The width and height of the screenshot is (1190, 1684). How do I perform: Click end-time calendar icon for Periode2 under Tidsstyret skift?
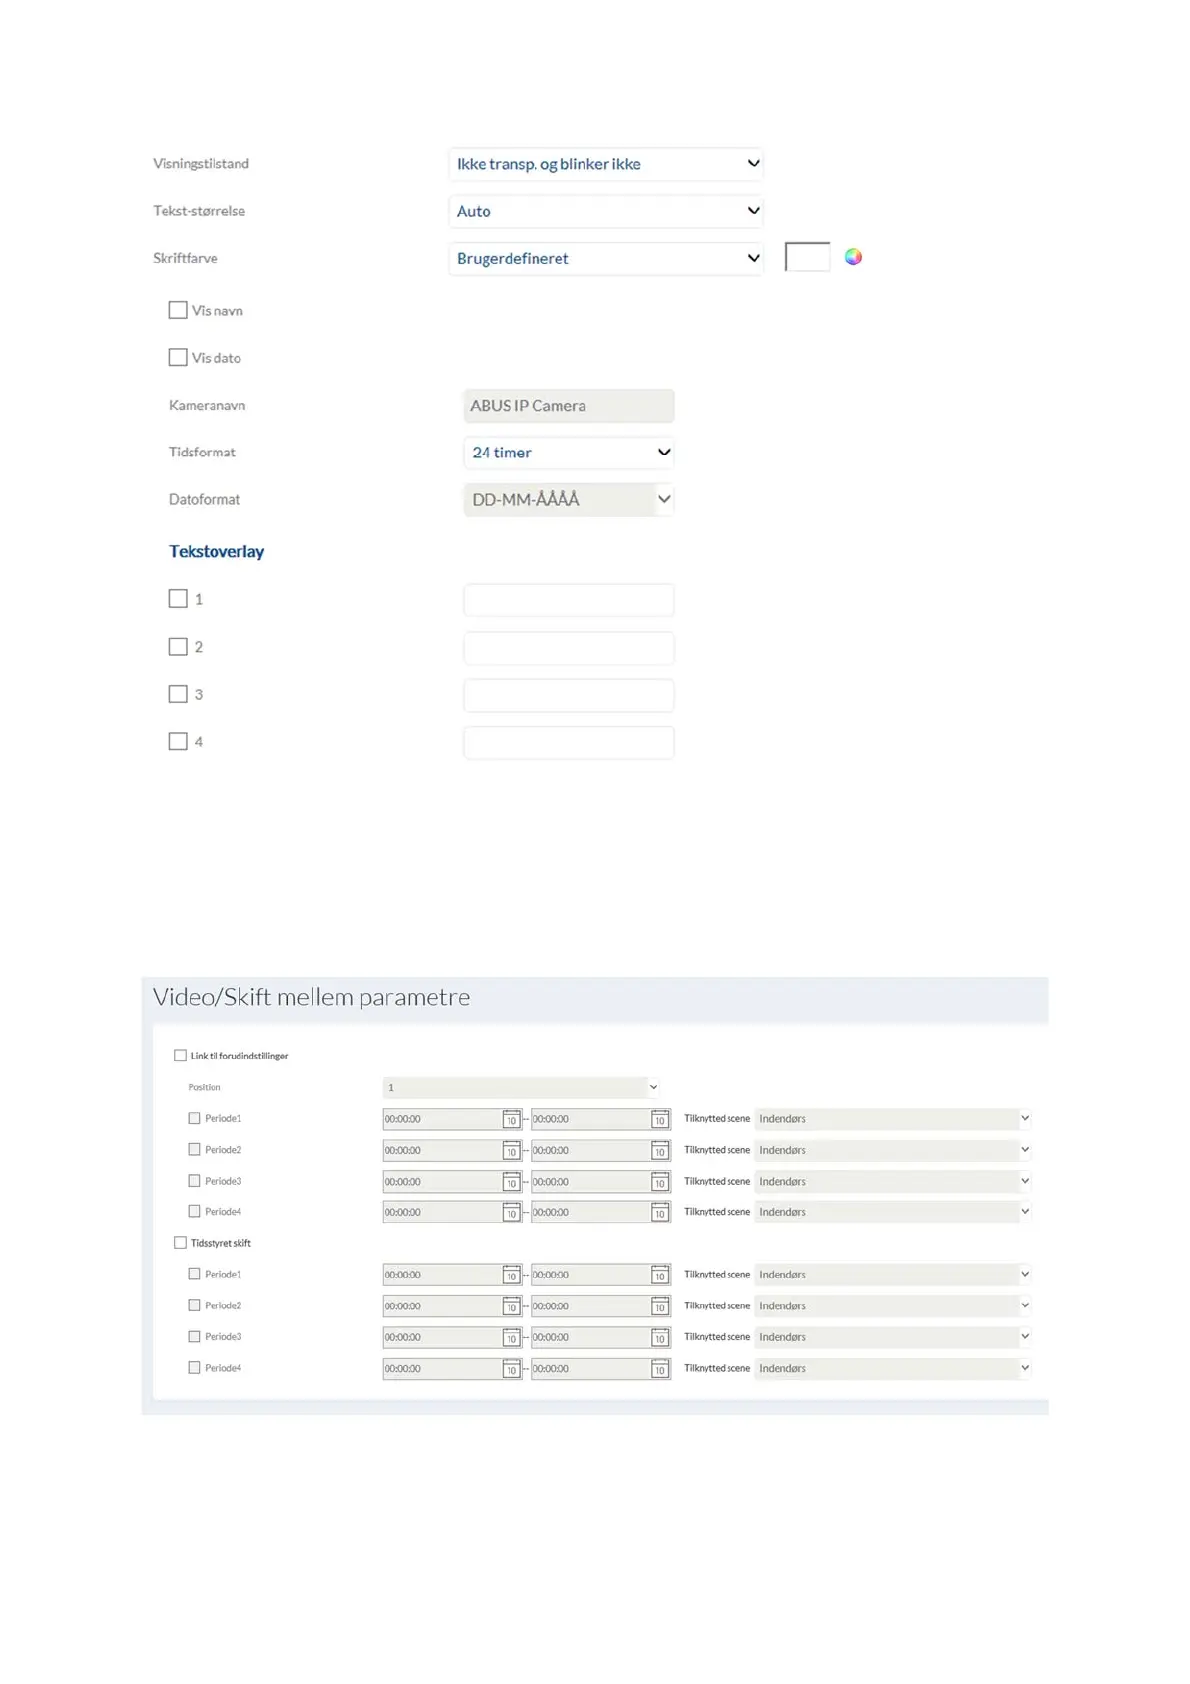pos(660,1306)
